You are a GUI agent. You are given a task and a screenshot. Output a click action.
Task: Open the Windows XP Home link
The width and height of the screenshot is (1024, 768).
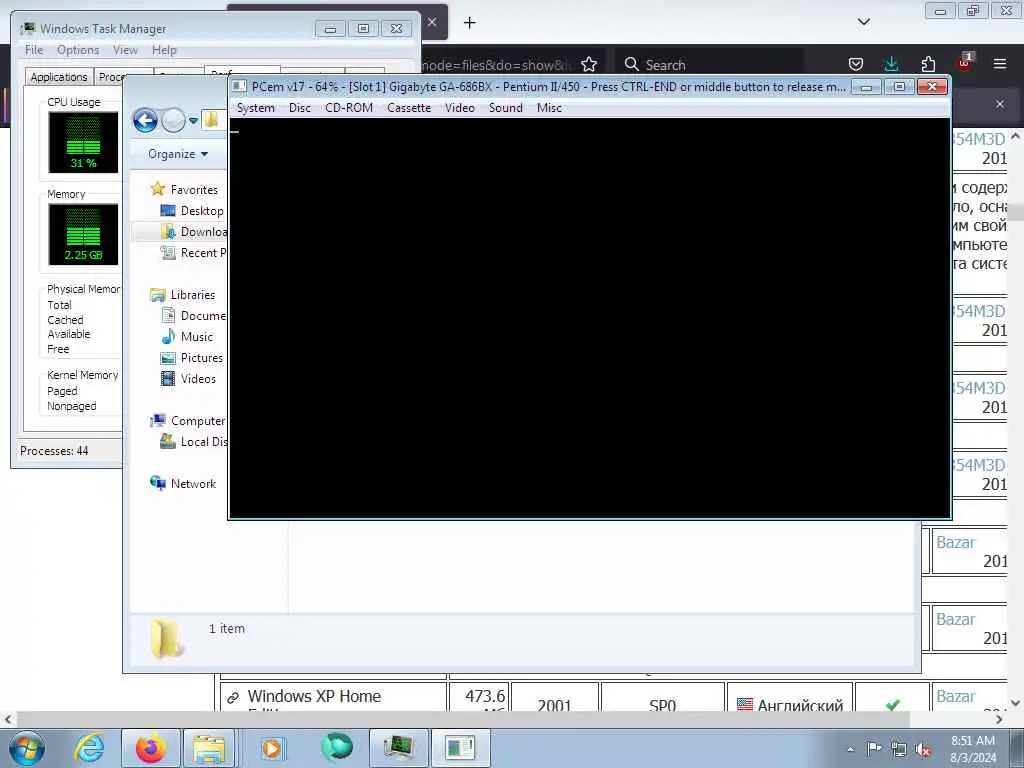click(314, 697)
